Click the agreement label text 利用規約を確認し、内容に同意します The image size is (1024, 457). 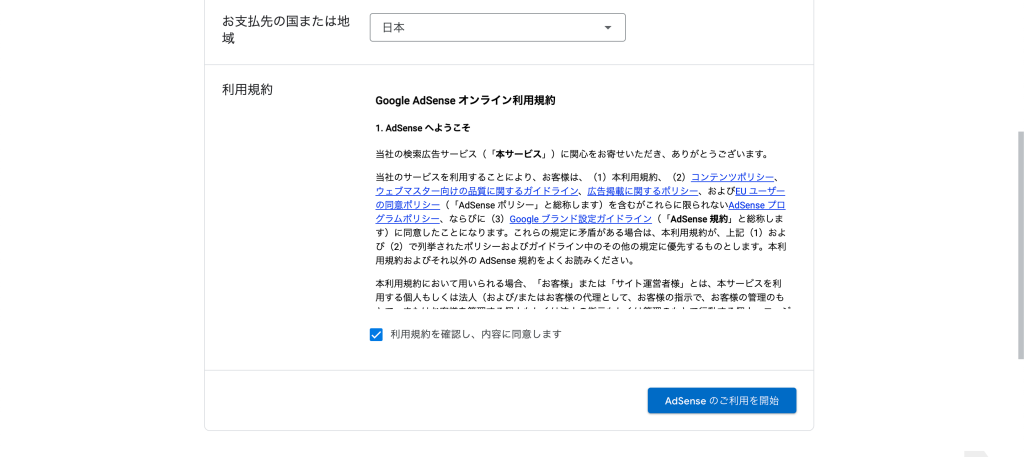[x=476, y=334]
